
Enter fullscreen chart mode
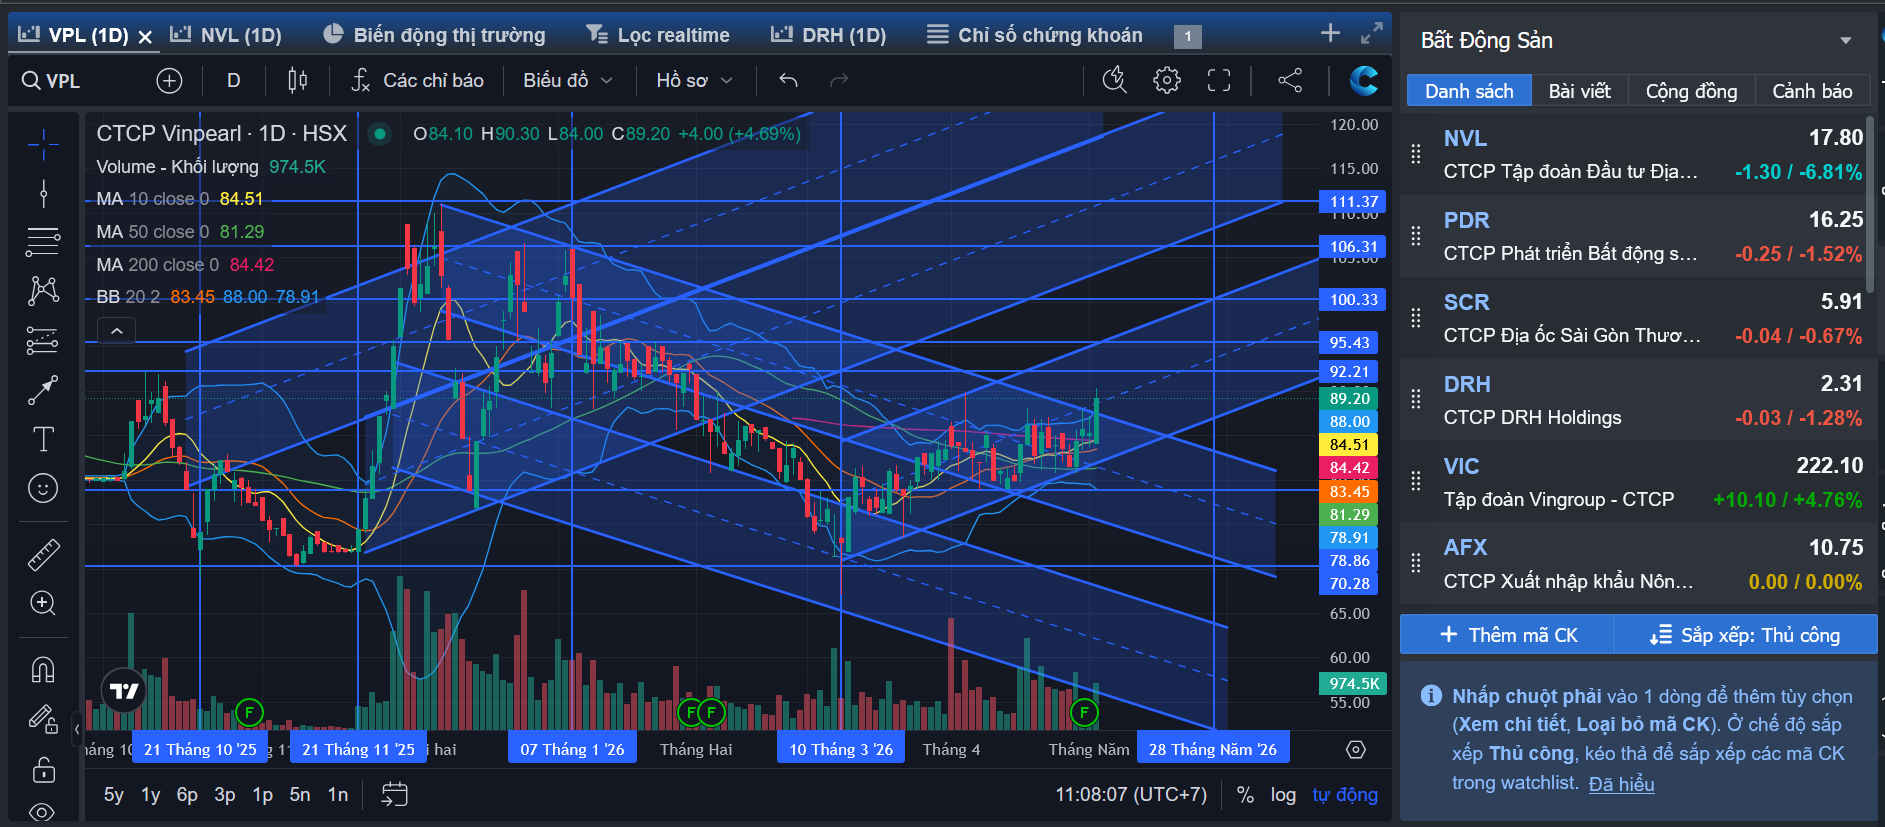click(x=1219, y=80)
